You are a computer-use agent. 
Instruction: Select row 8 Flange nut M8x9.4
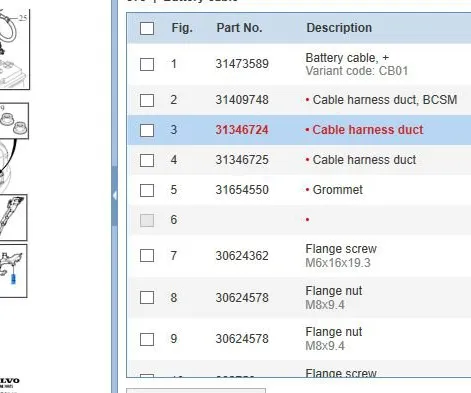click(299, 298)
